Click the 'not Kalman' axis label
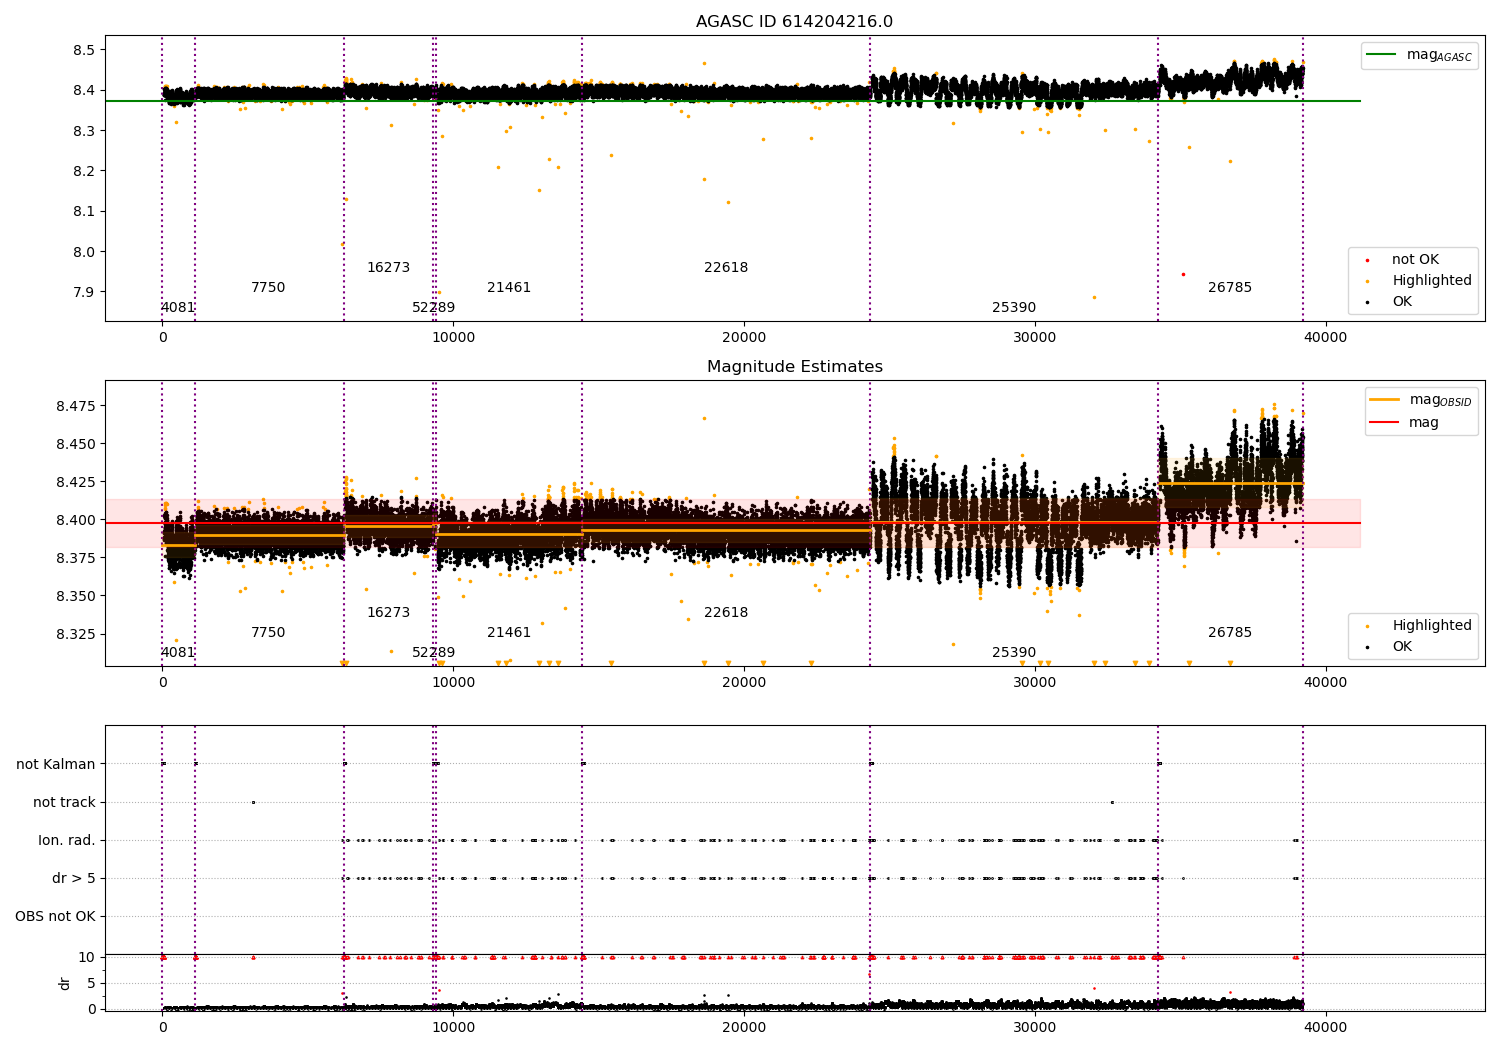The height and width of the screenshot is (1050, 1500). point(56,765)
